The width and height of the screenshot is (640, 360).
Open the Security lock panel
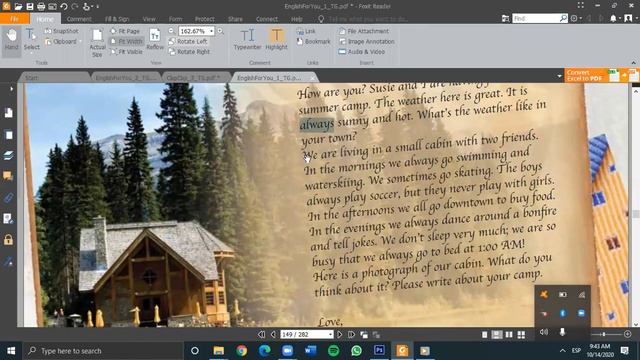coord(8,240)
